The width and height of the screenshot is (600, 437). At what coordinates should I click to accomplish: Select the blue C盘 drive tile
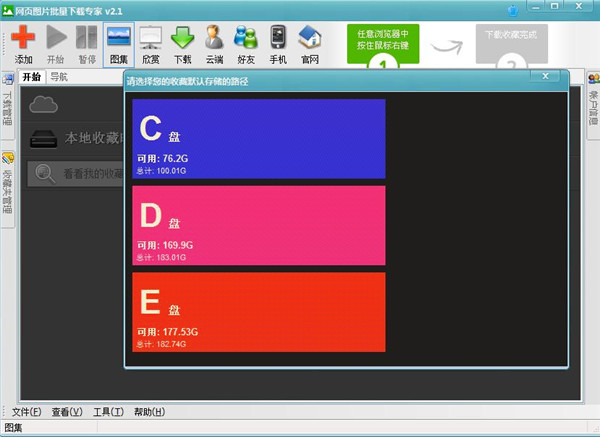259,139
